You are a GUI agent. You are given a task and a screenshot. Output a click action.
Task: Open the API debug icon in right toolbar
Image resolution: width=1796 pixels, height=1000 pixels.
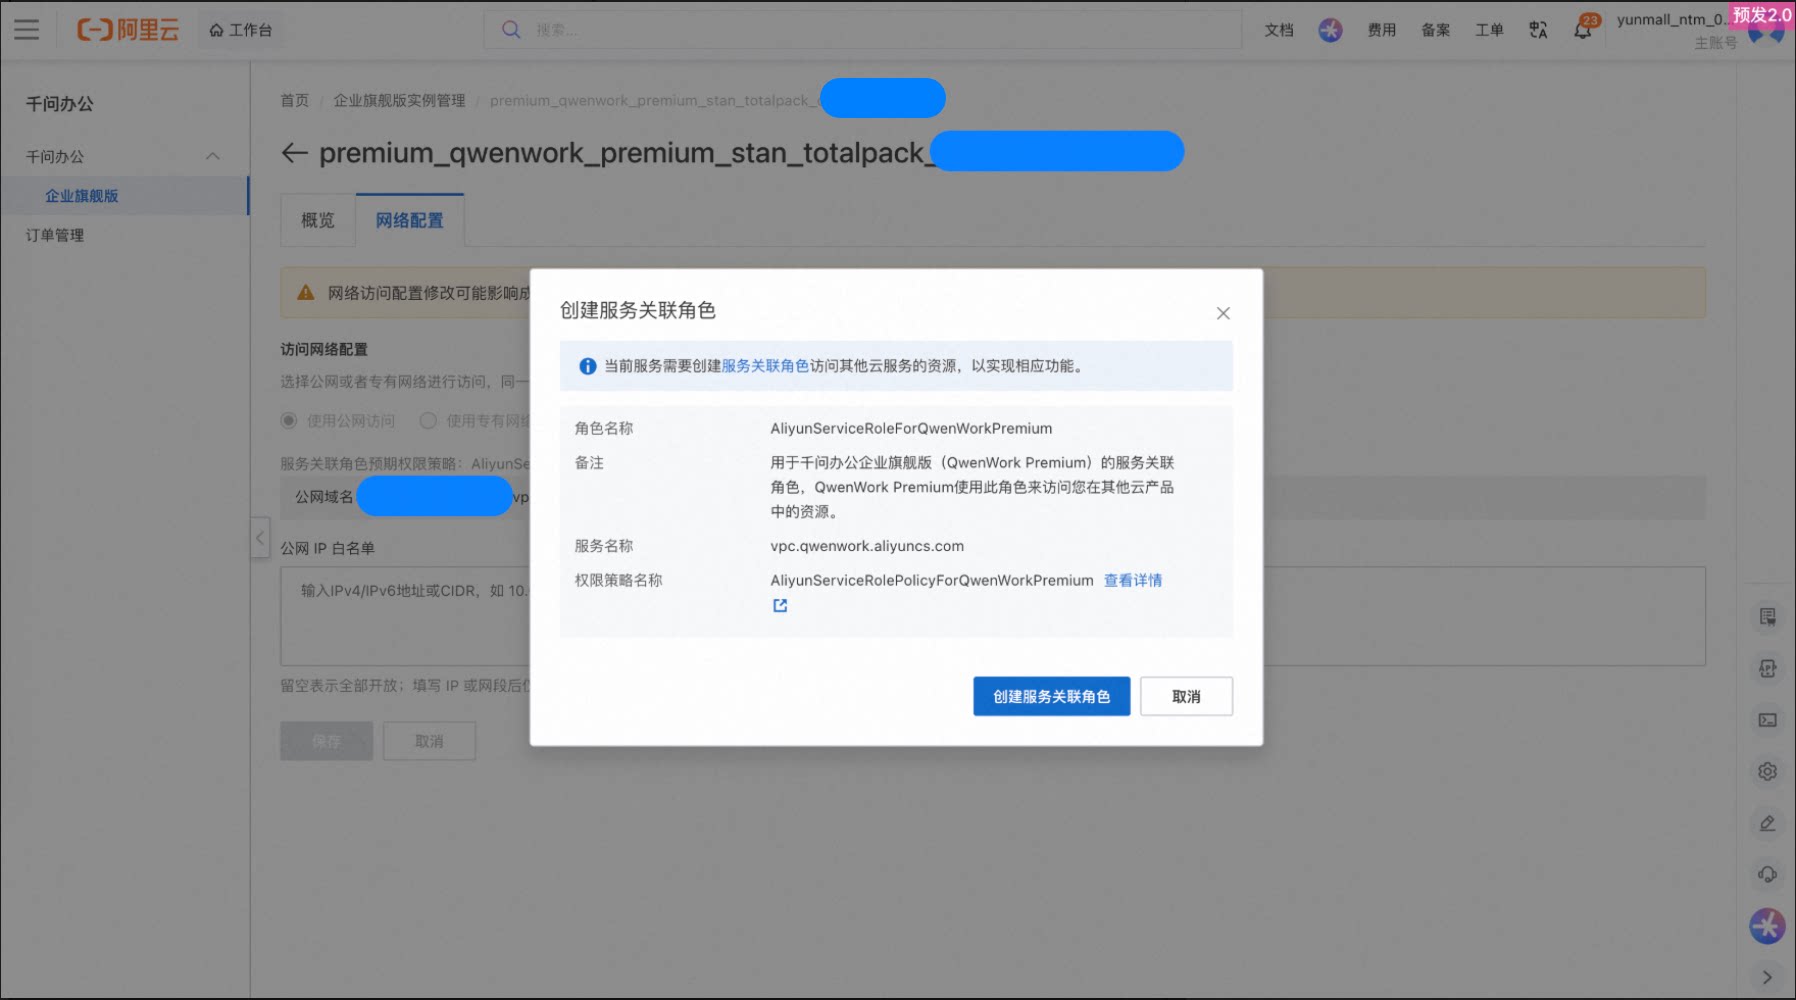click(x=1768, y=668)
